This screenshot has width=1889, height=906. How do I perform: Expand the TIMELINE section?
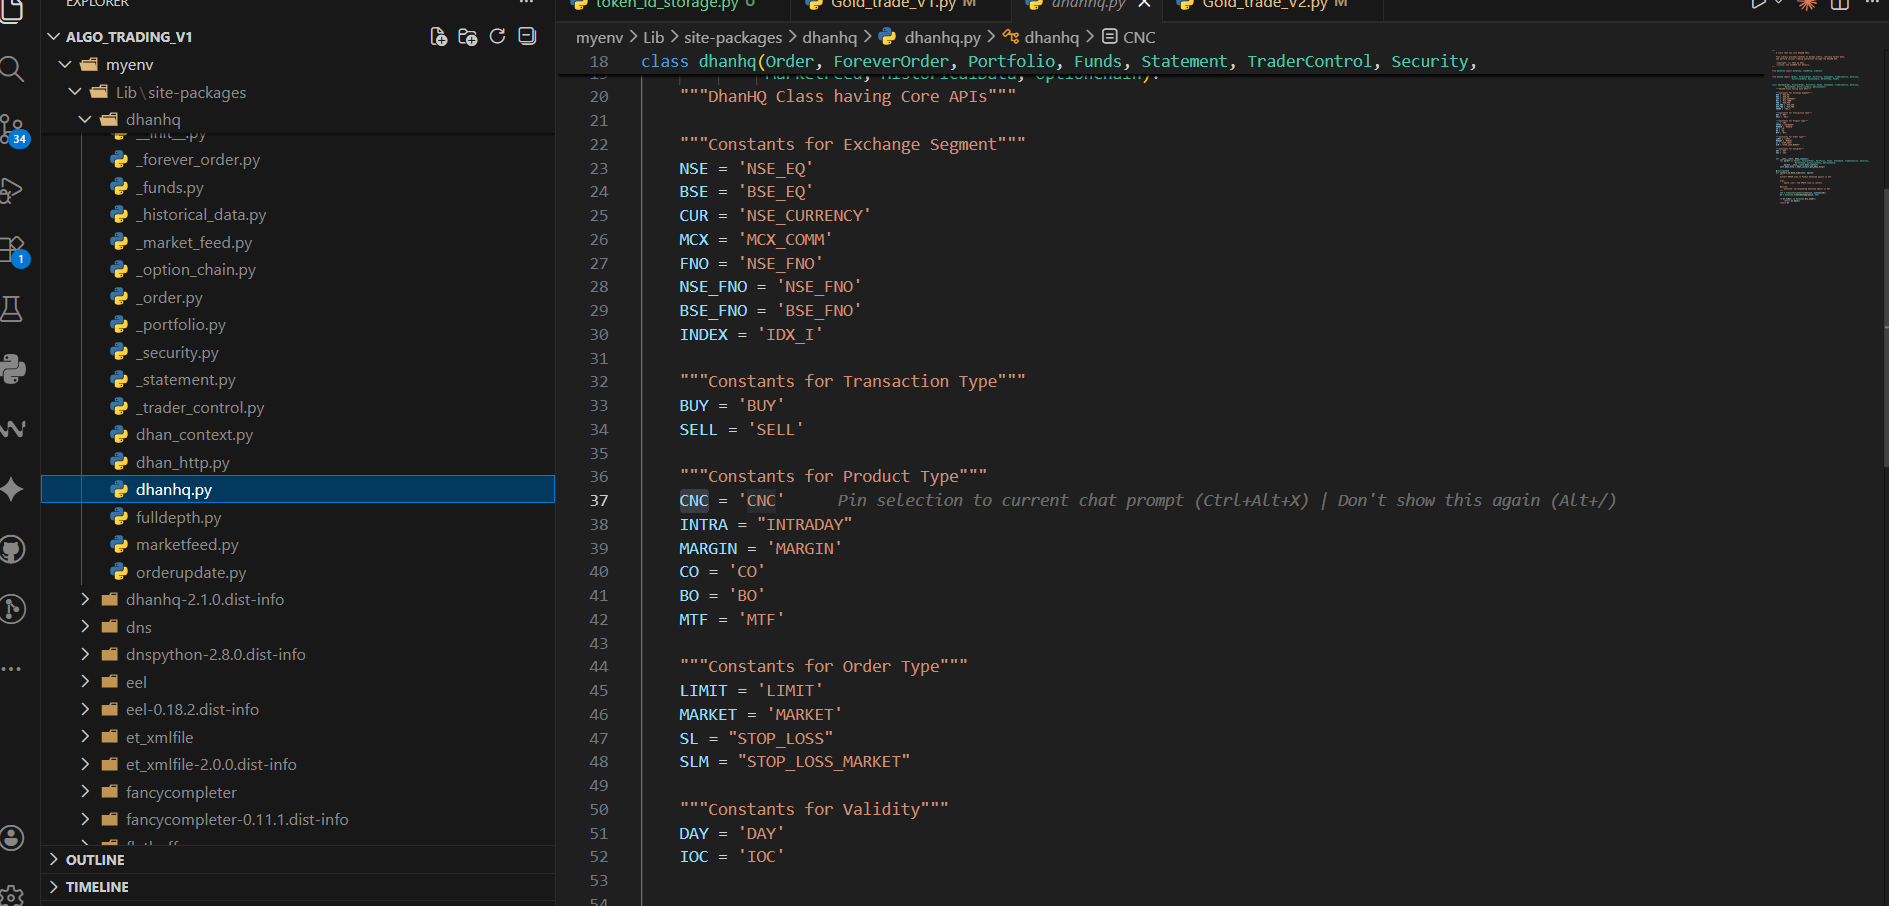click(x=97, y=887)
